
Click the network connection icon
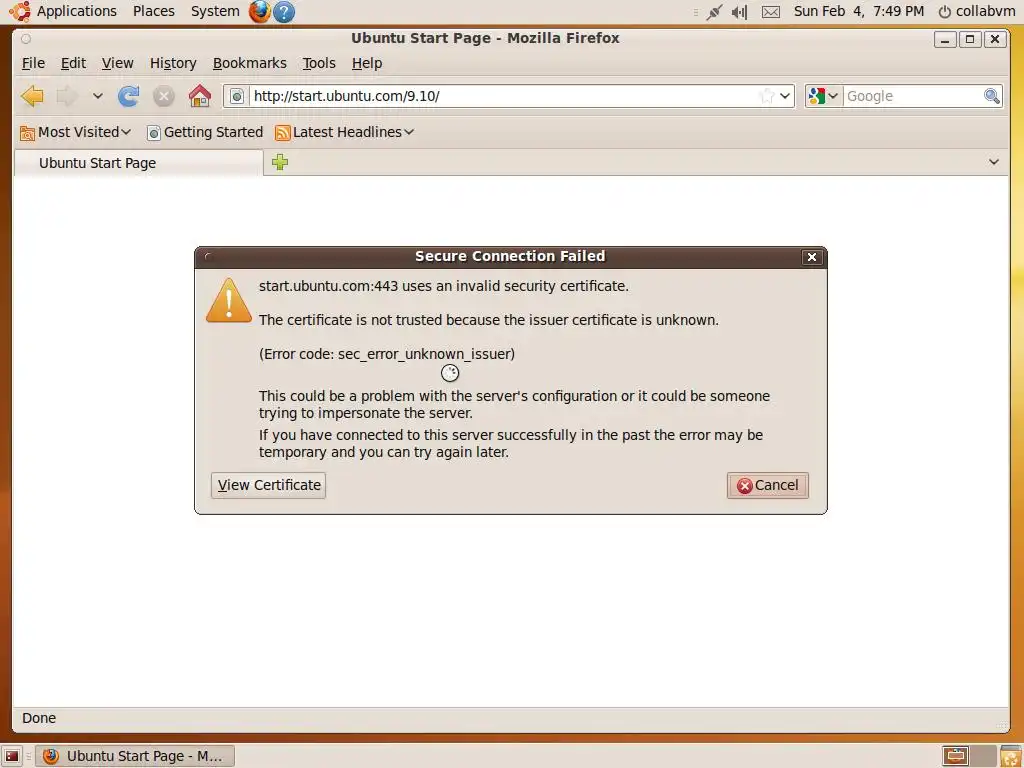[714, 12]
